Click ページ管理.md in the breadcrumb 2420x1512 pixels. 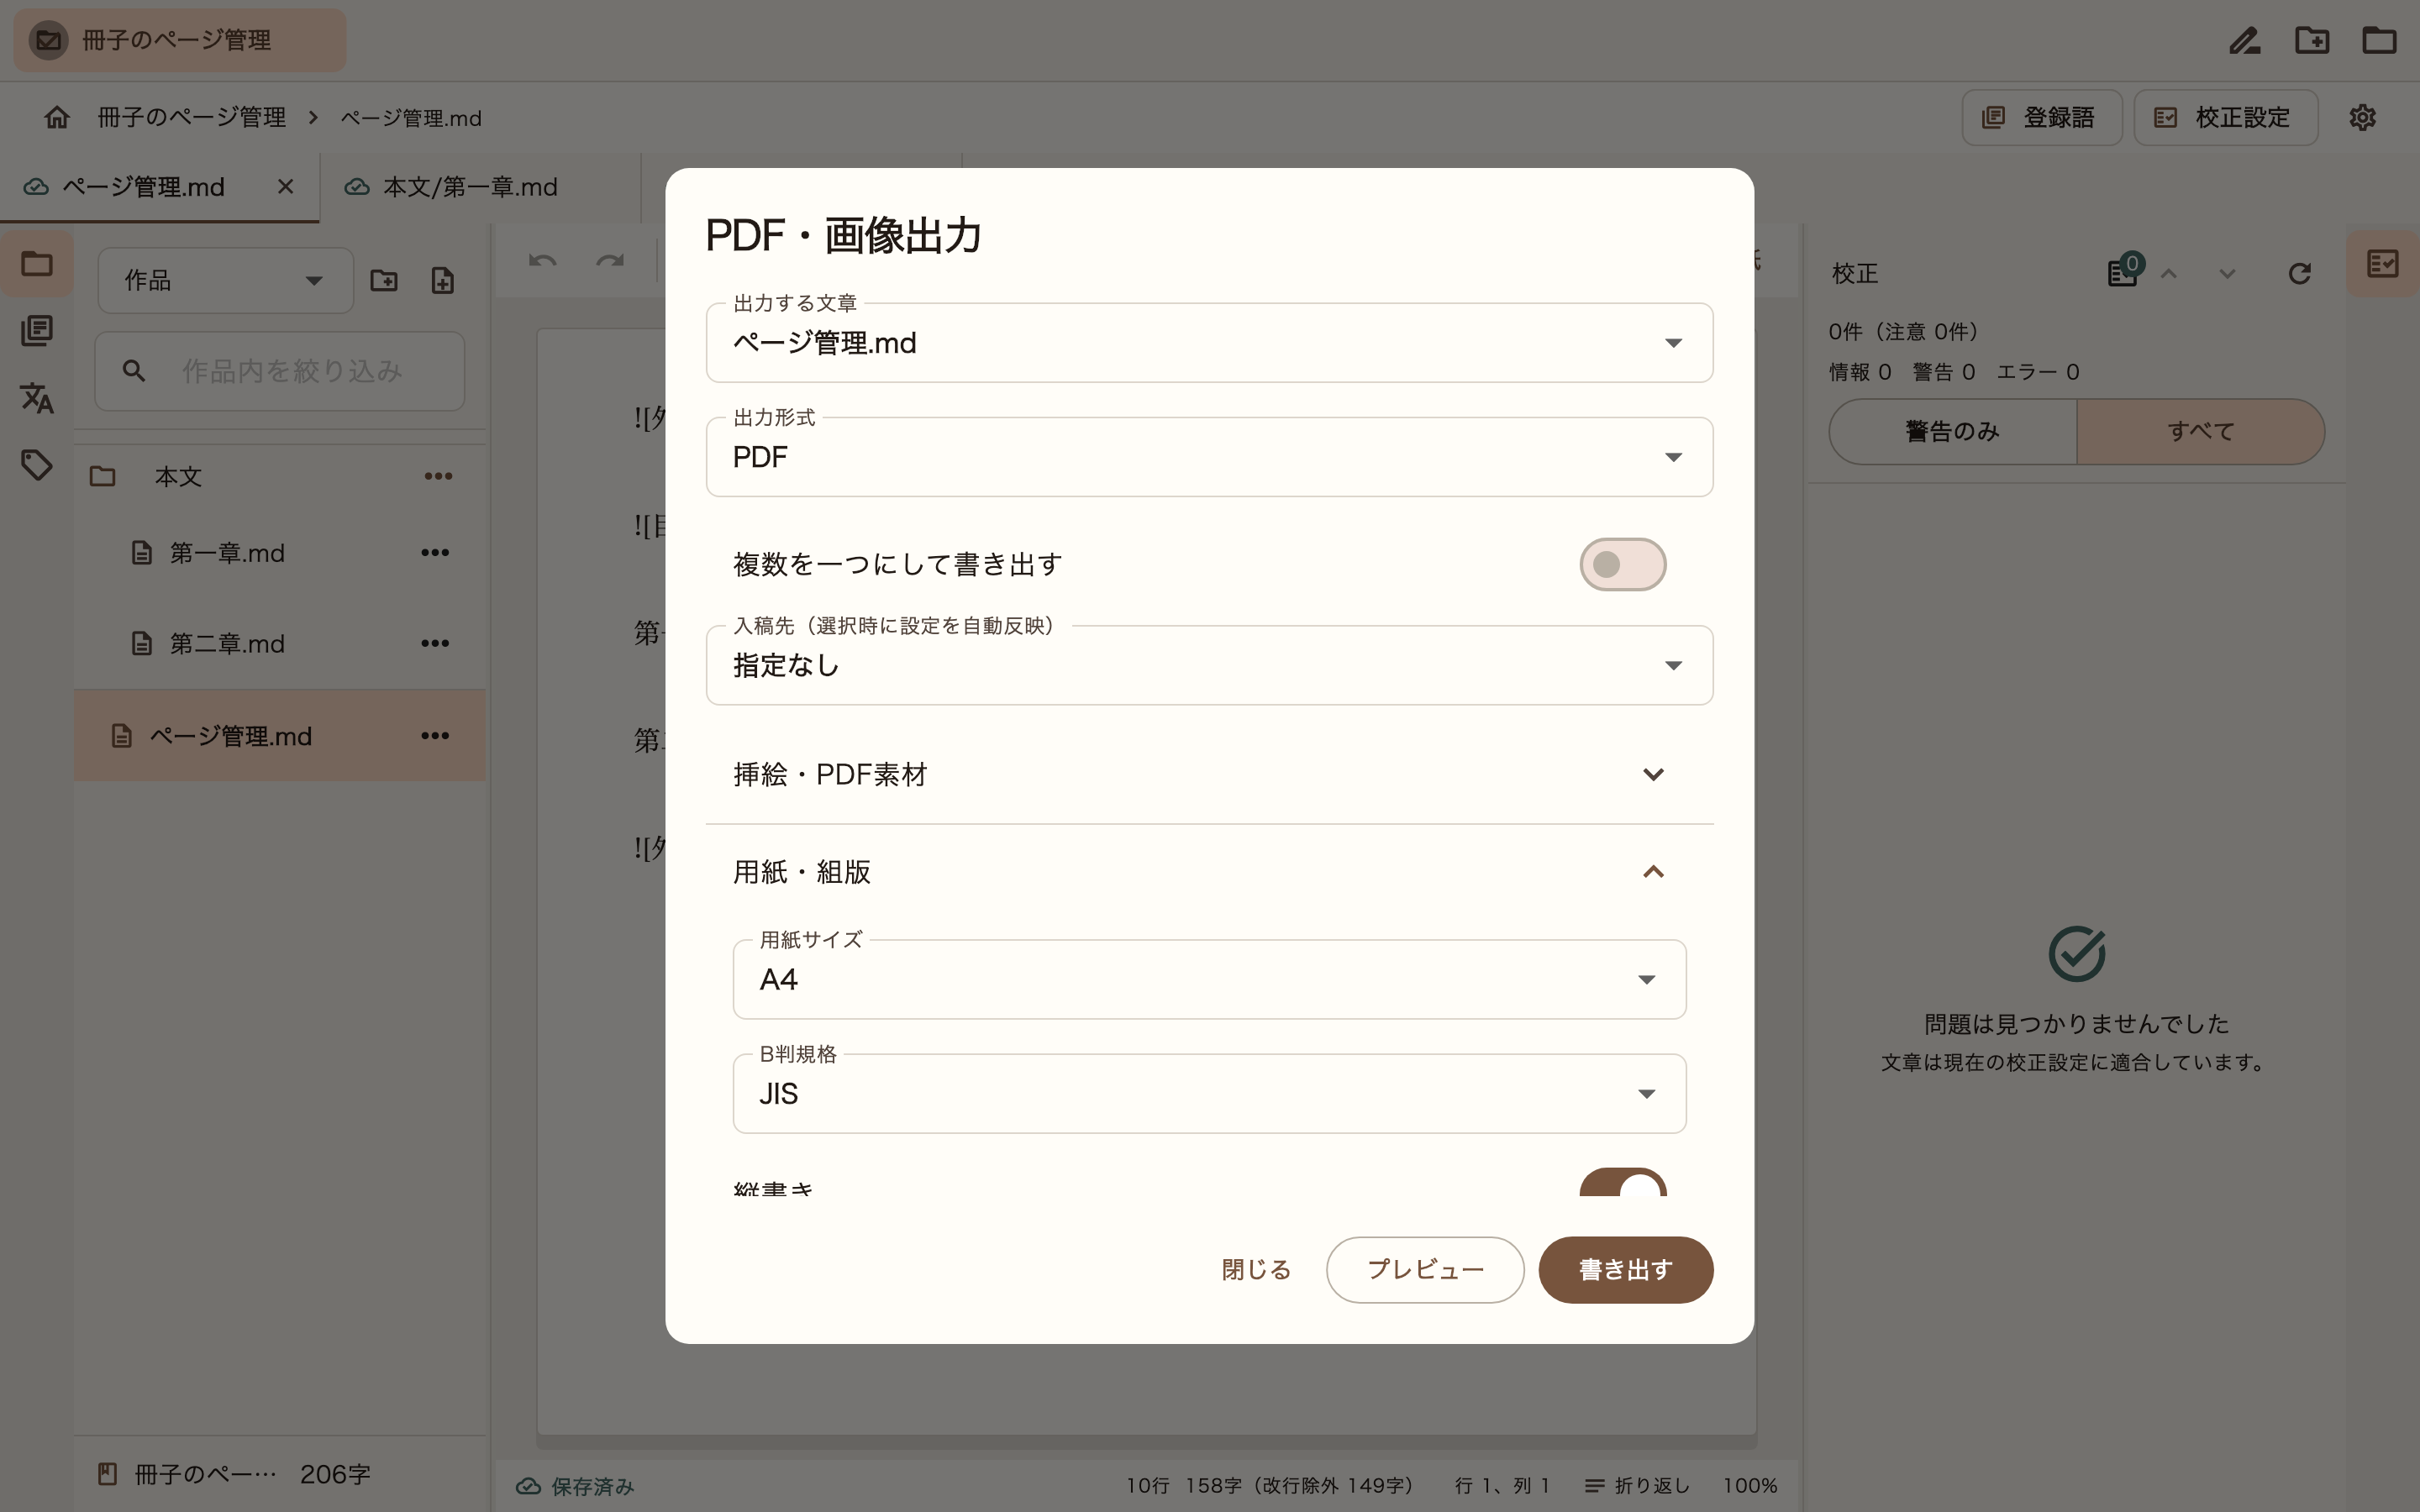click(x=411, y=118)
